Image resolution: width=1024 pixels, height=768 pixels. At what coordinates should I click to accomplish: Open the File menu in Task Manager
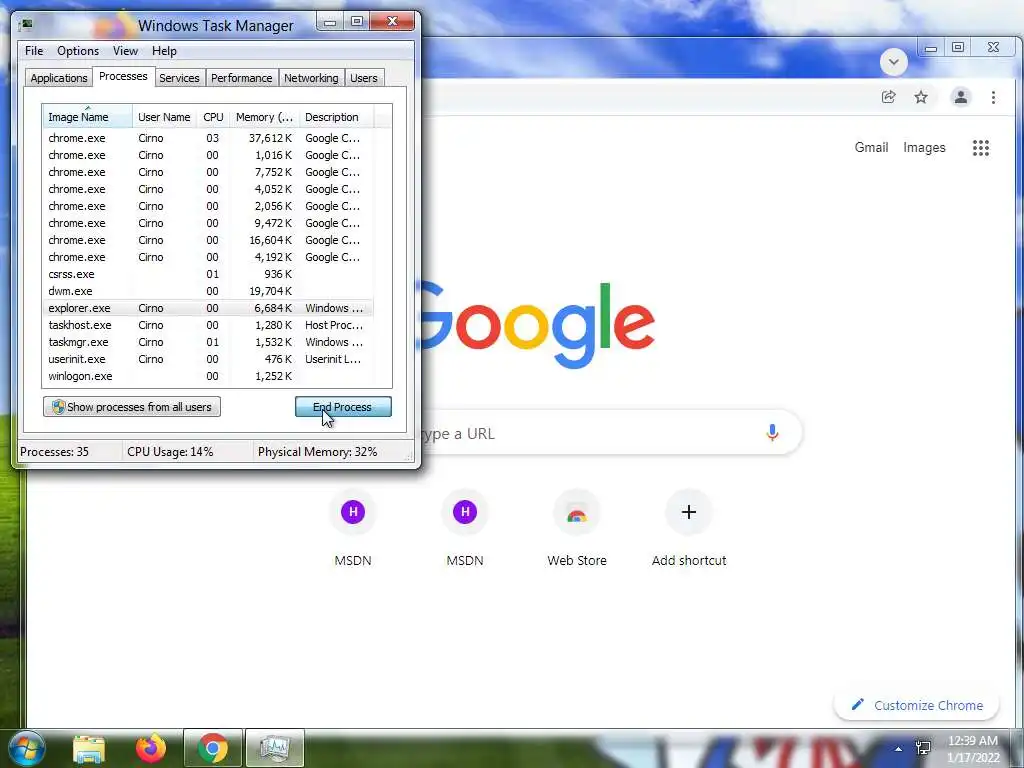[34, 51]
